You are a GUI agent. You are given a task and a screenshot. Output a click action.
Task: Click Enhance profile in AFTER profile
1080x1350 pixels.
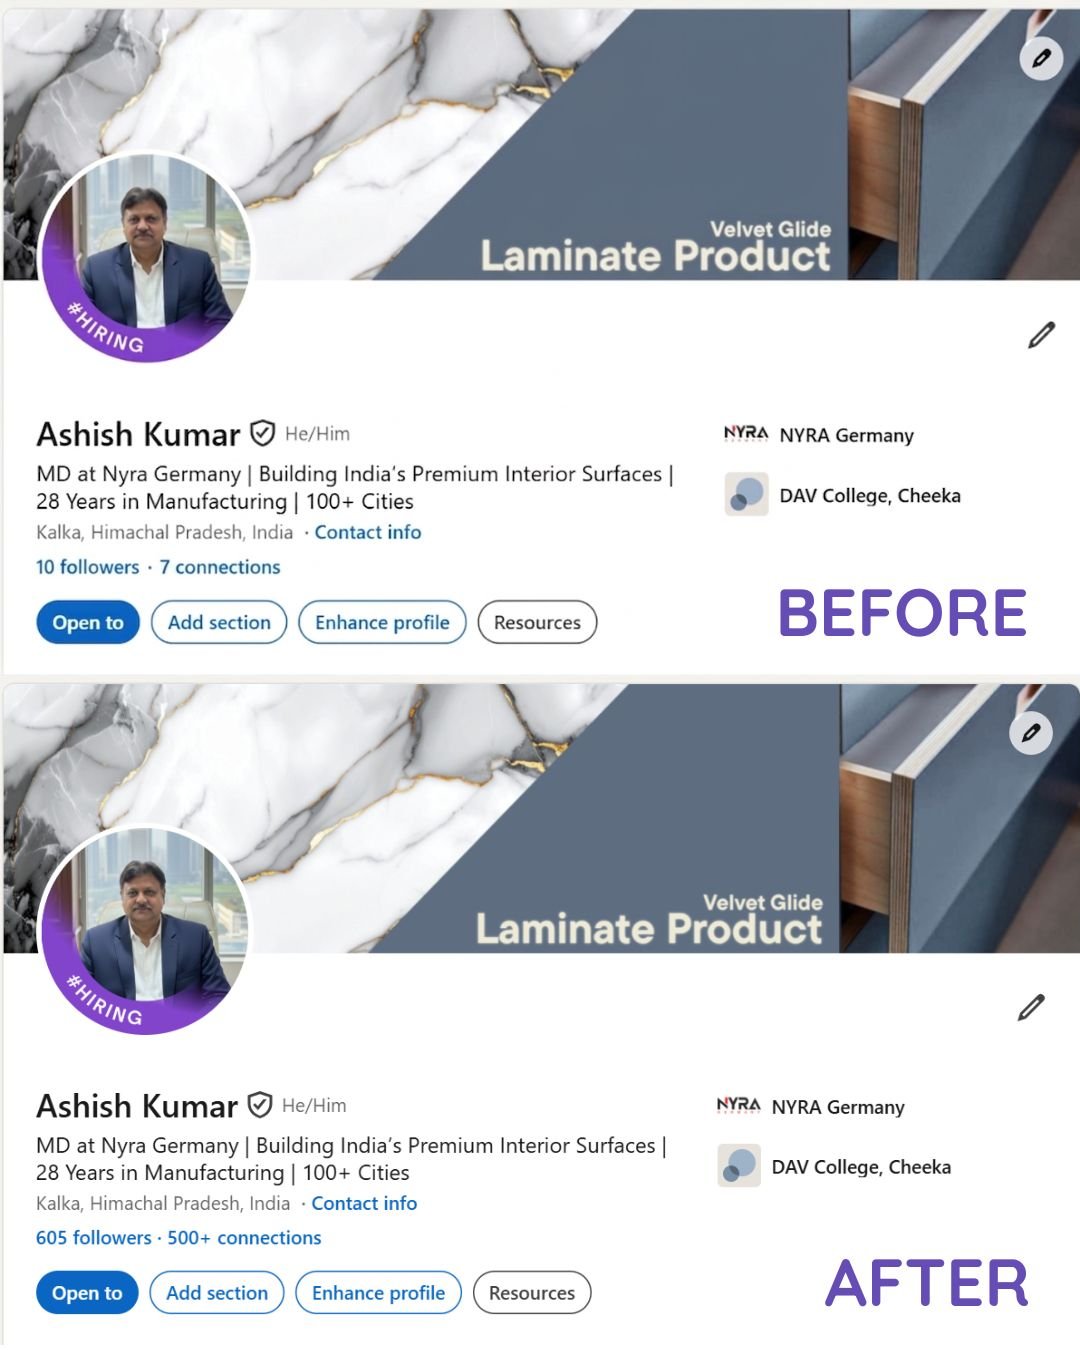[x=378, y=1293]
